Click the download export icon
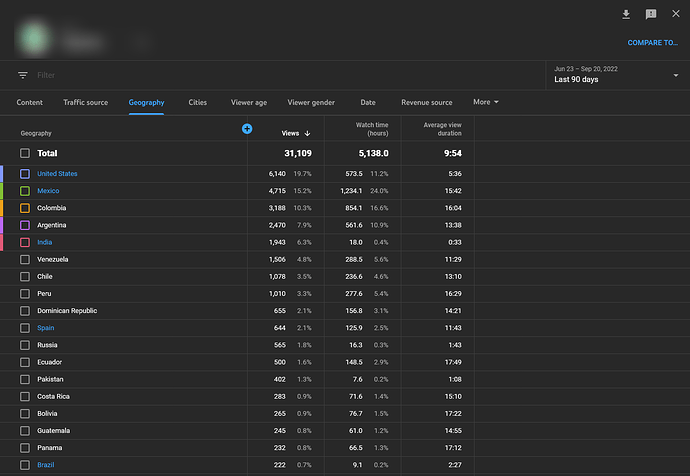 pyautogui.click(x=626, y=14)
